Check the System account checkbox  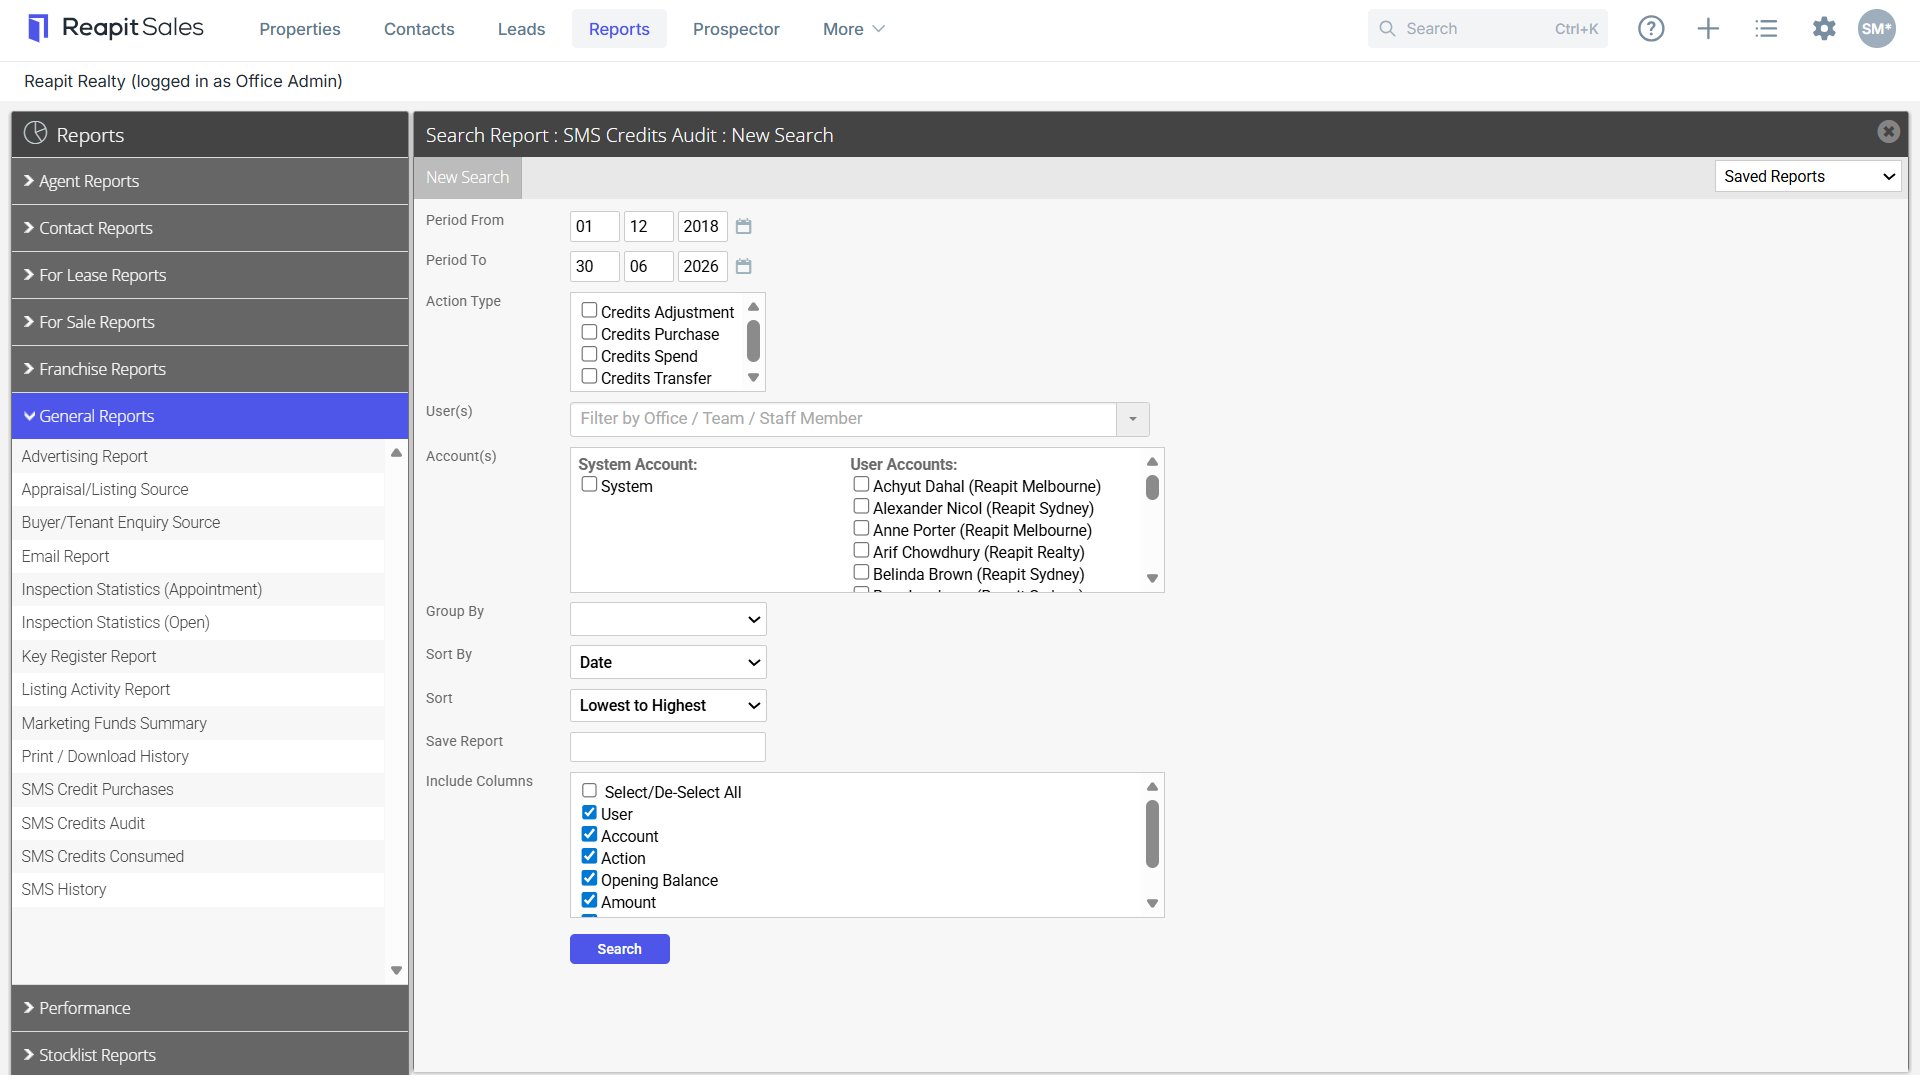point(589,485)
